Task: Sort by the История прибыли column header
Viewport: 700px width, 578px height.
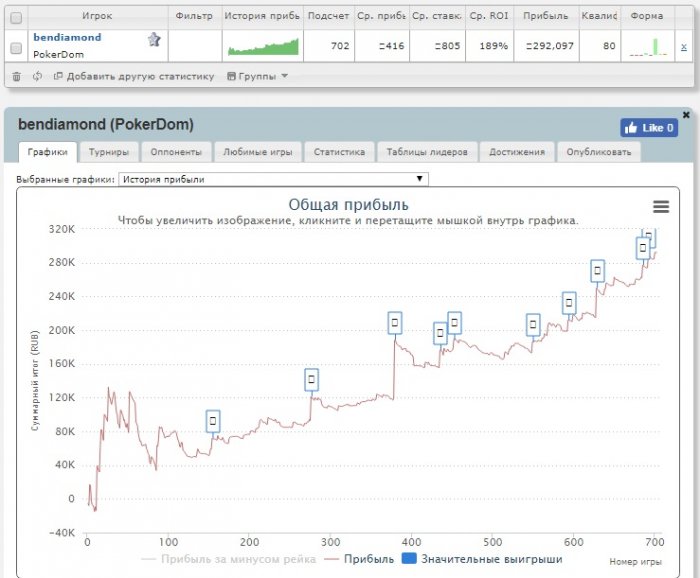Action: [x=262, y=16]
